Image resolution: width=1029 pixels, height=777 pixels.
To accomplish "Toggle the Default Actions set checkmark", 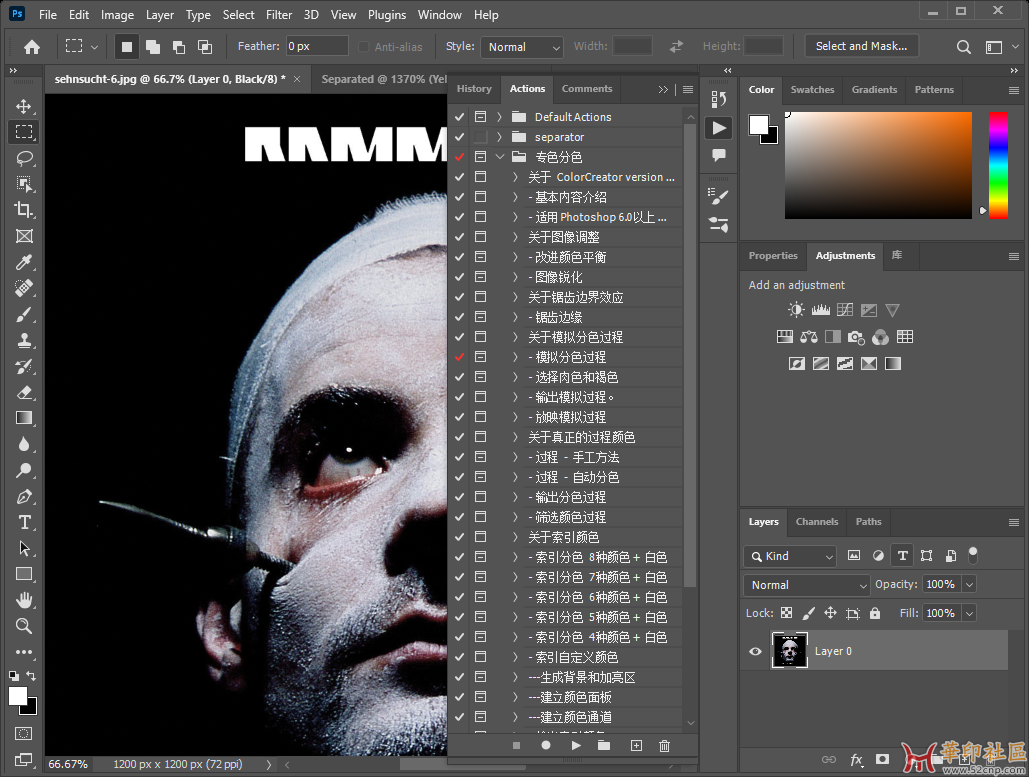I will [x=459, y=117].
